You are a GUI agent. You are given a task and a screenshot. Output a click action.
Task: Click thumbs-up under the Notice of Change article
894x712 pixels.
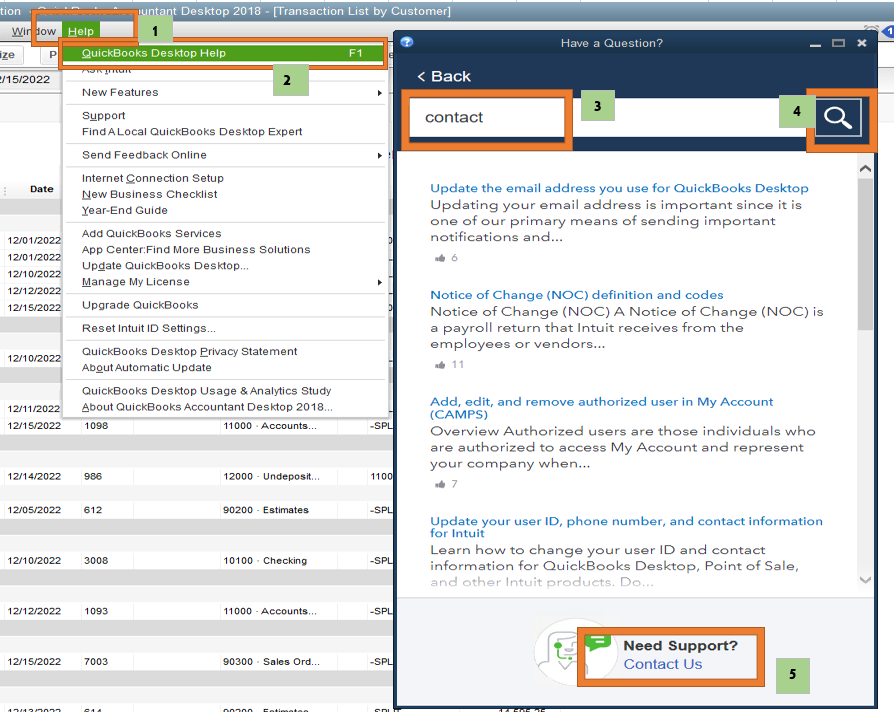(440, 365)
